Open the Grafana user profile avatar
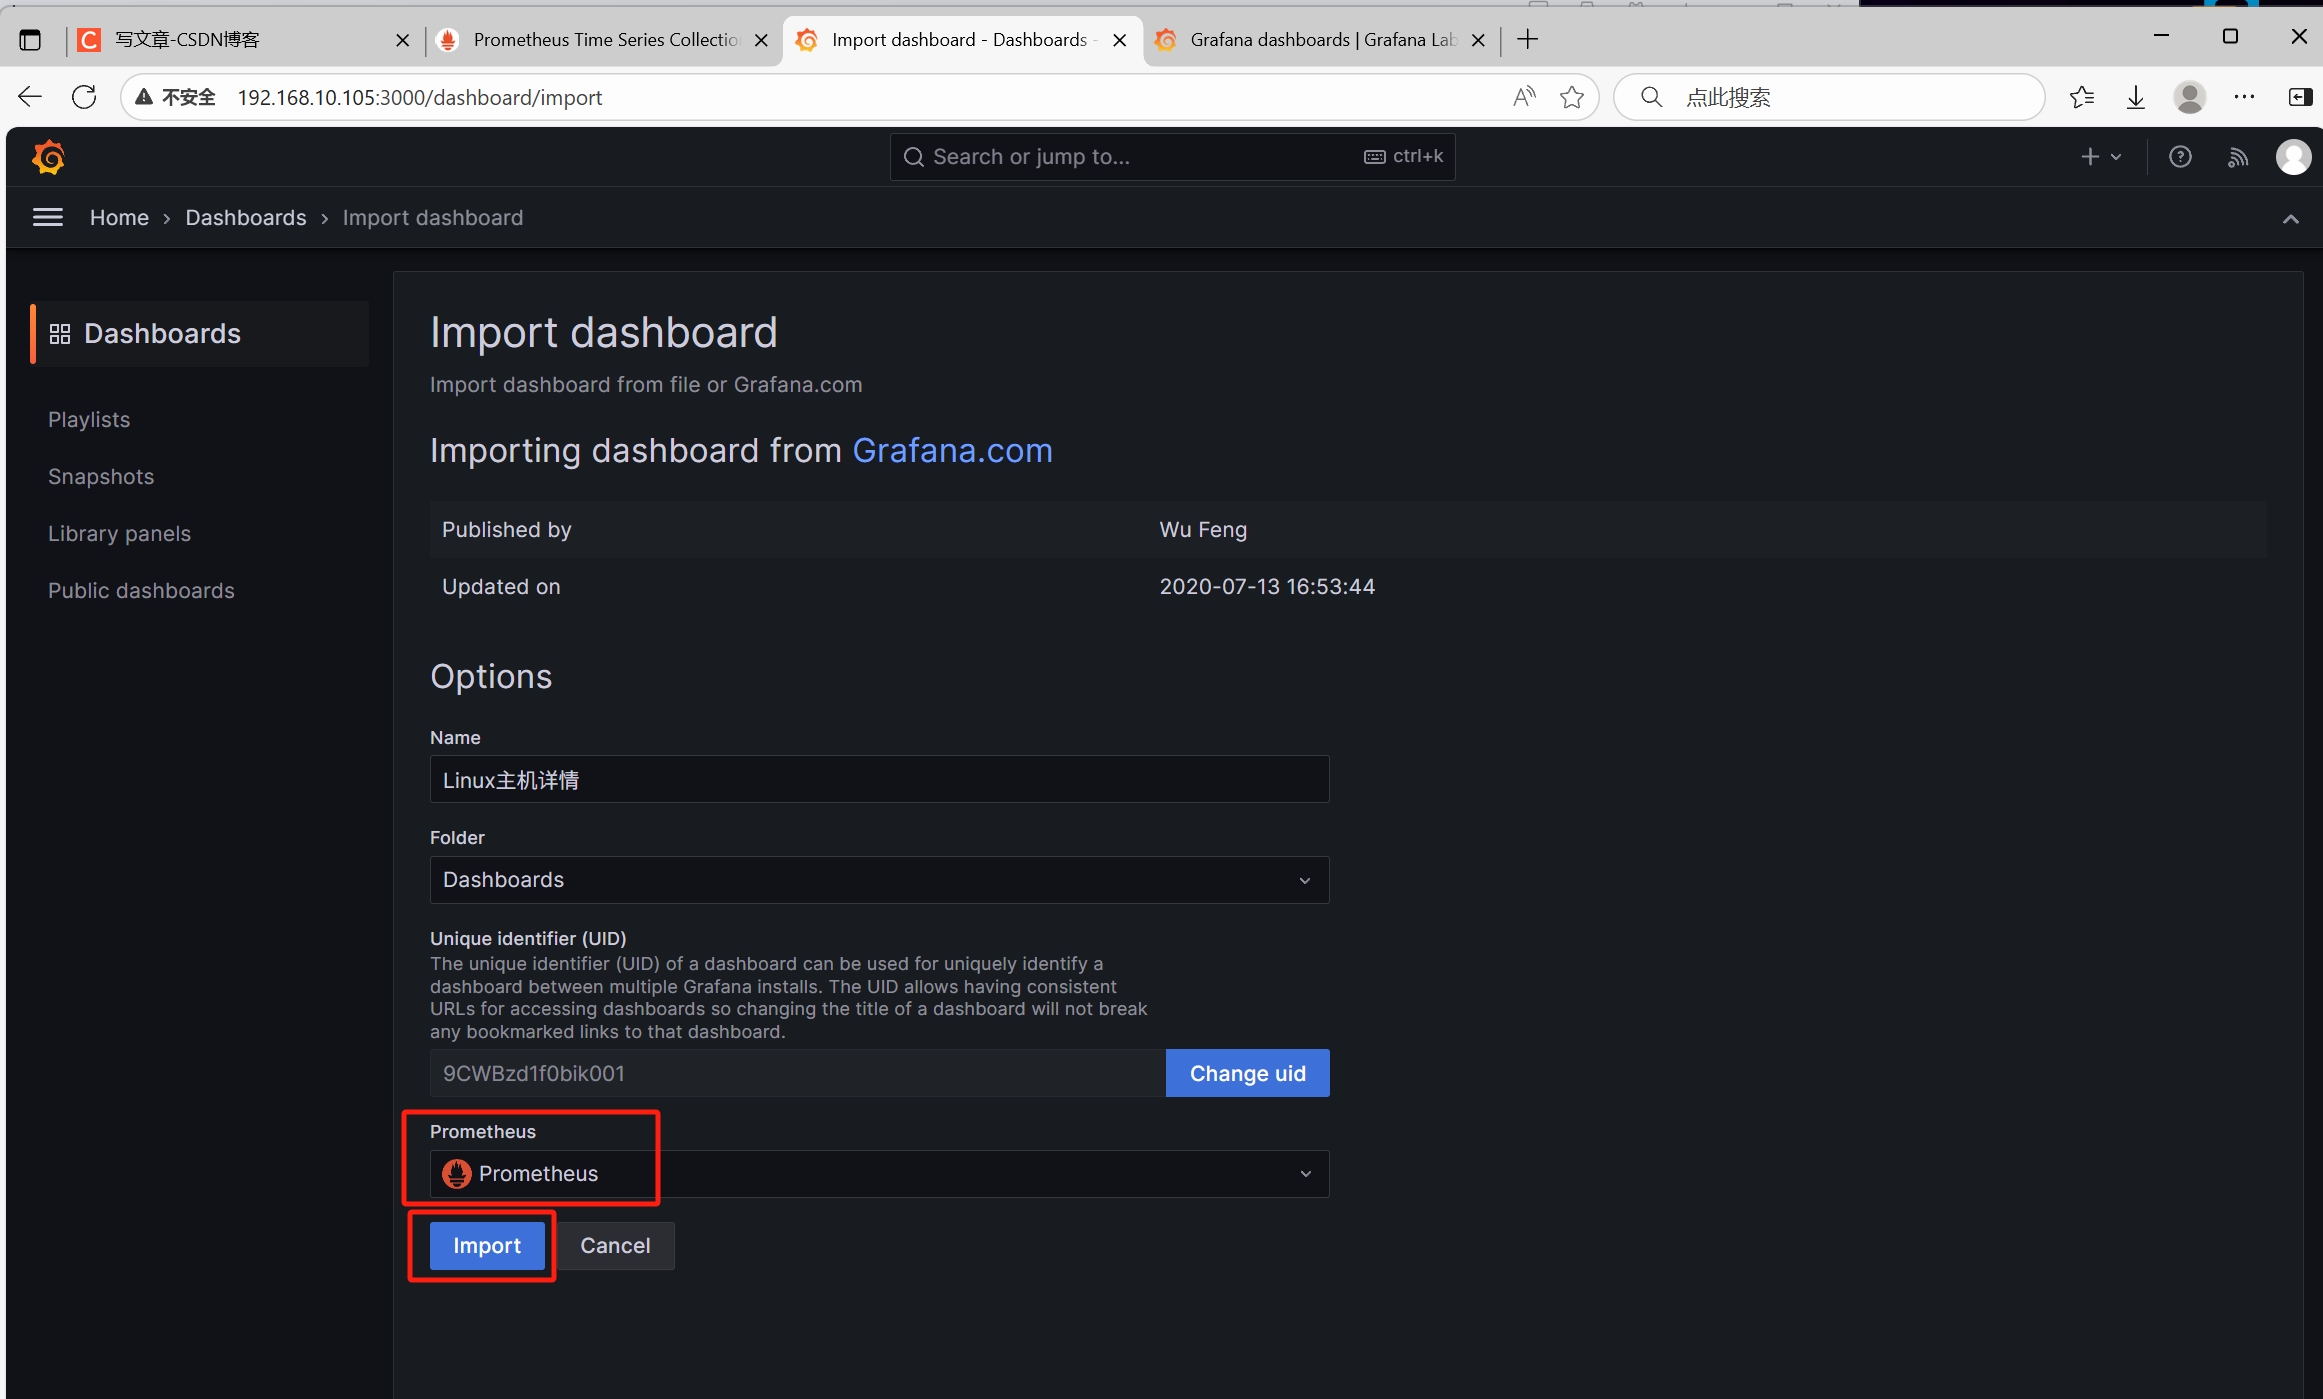 click(2293, 157)
